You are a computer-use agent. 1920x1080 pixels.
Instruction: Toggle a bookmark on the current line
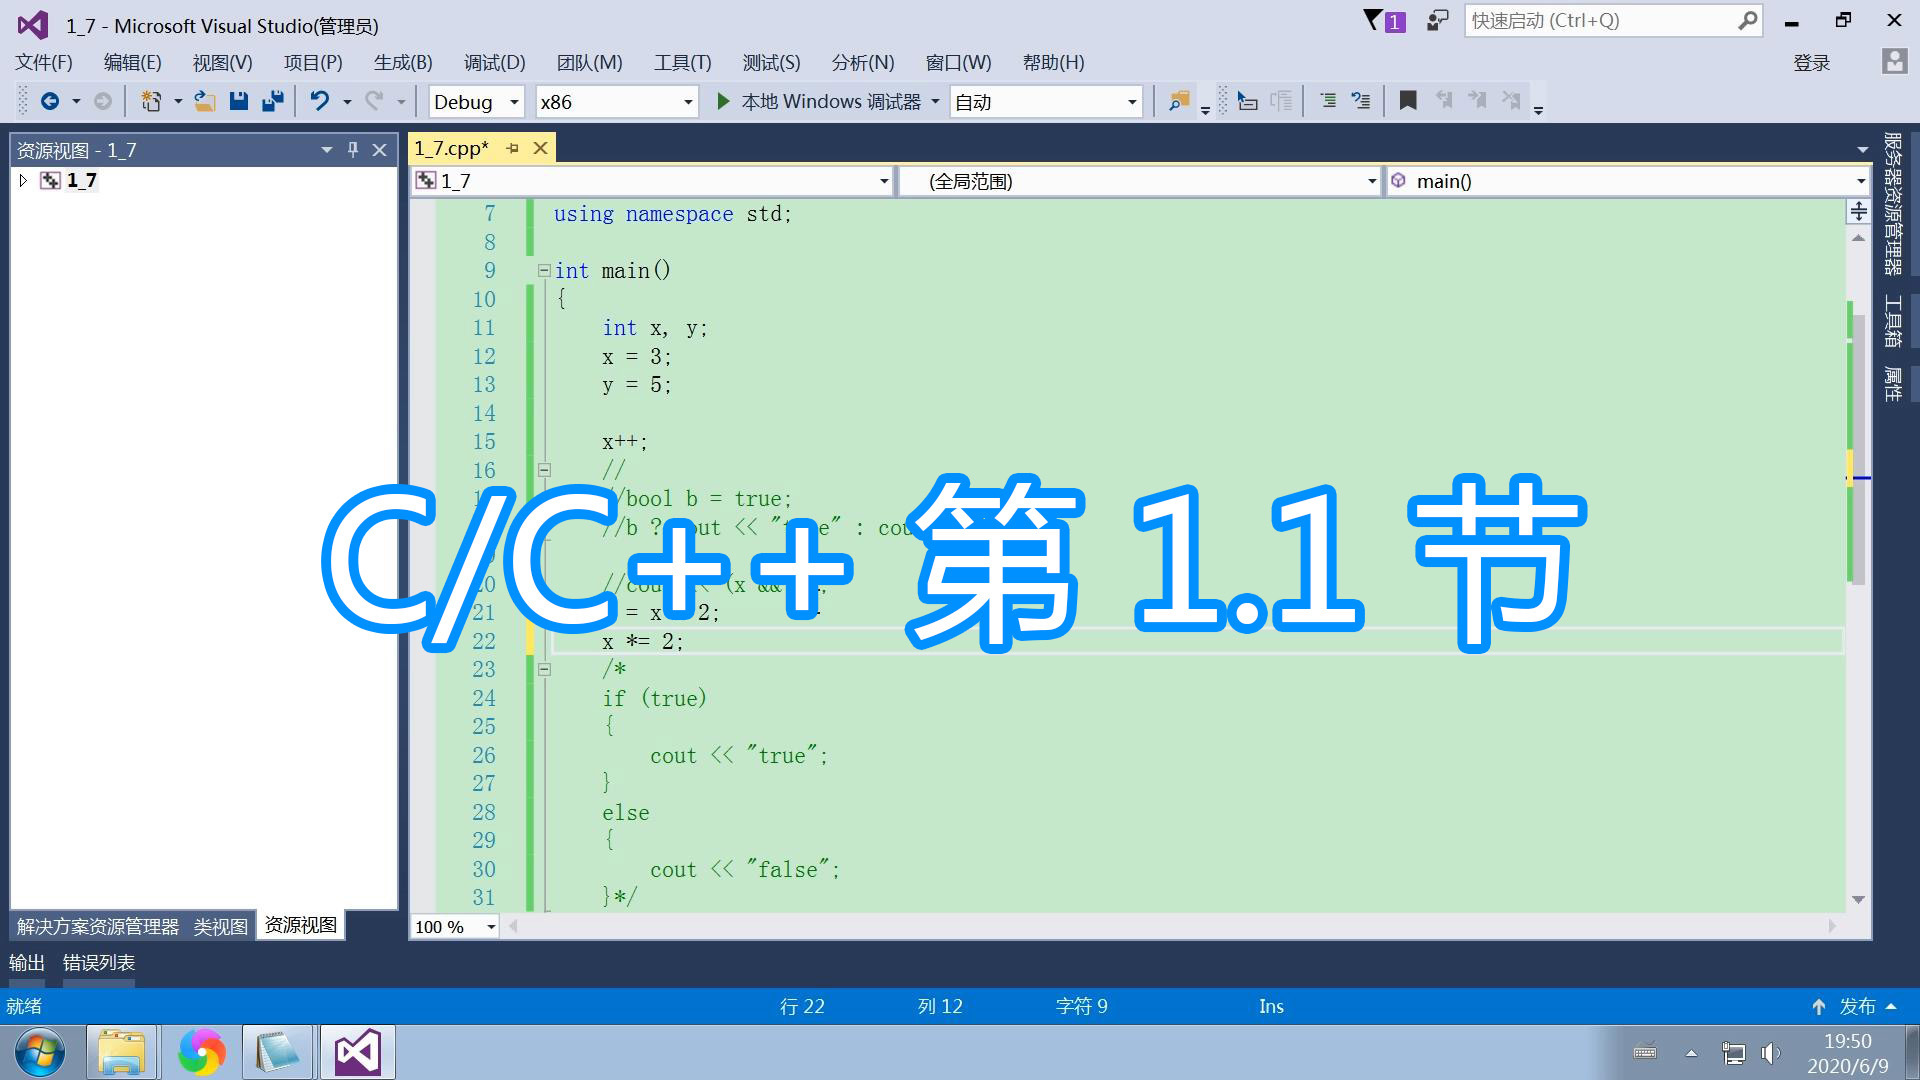(x=1407, y=100)
